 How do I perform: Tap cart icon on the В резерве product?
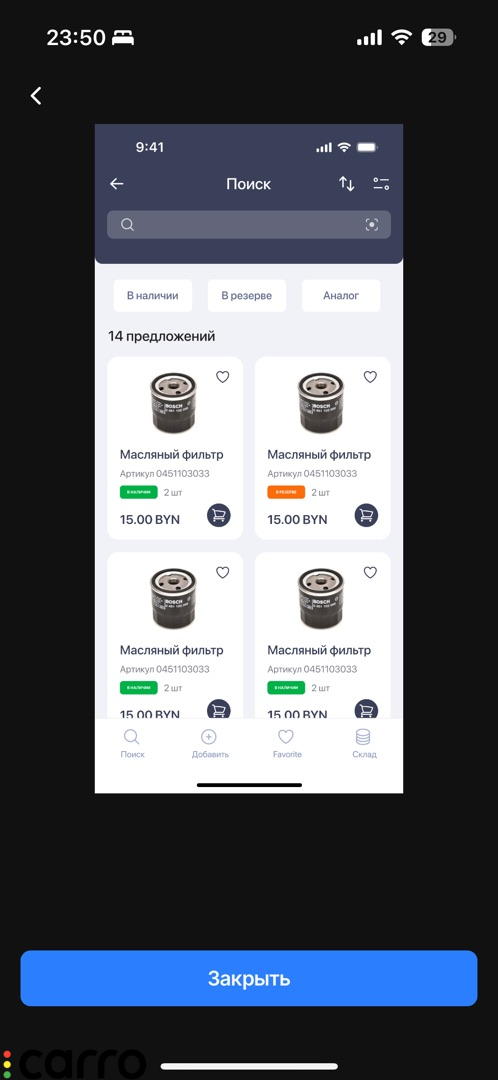coord(366,515)
